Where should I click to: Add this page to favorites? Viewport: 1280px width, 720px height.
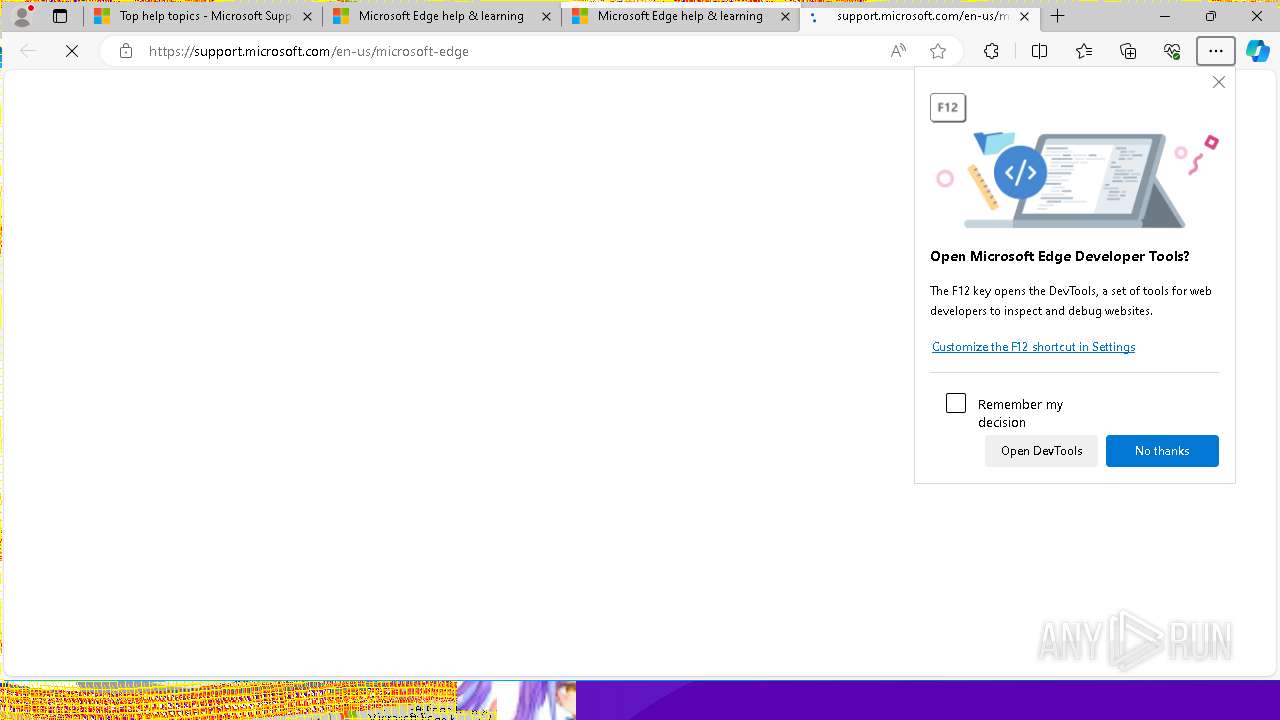[x=938, y=51]
